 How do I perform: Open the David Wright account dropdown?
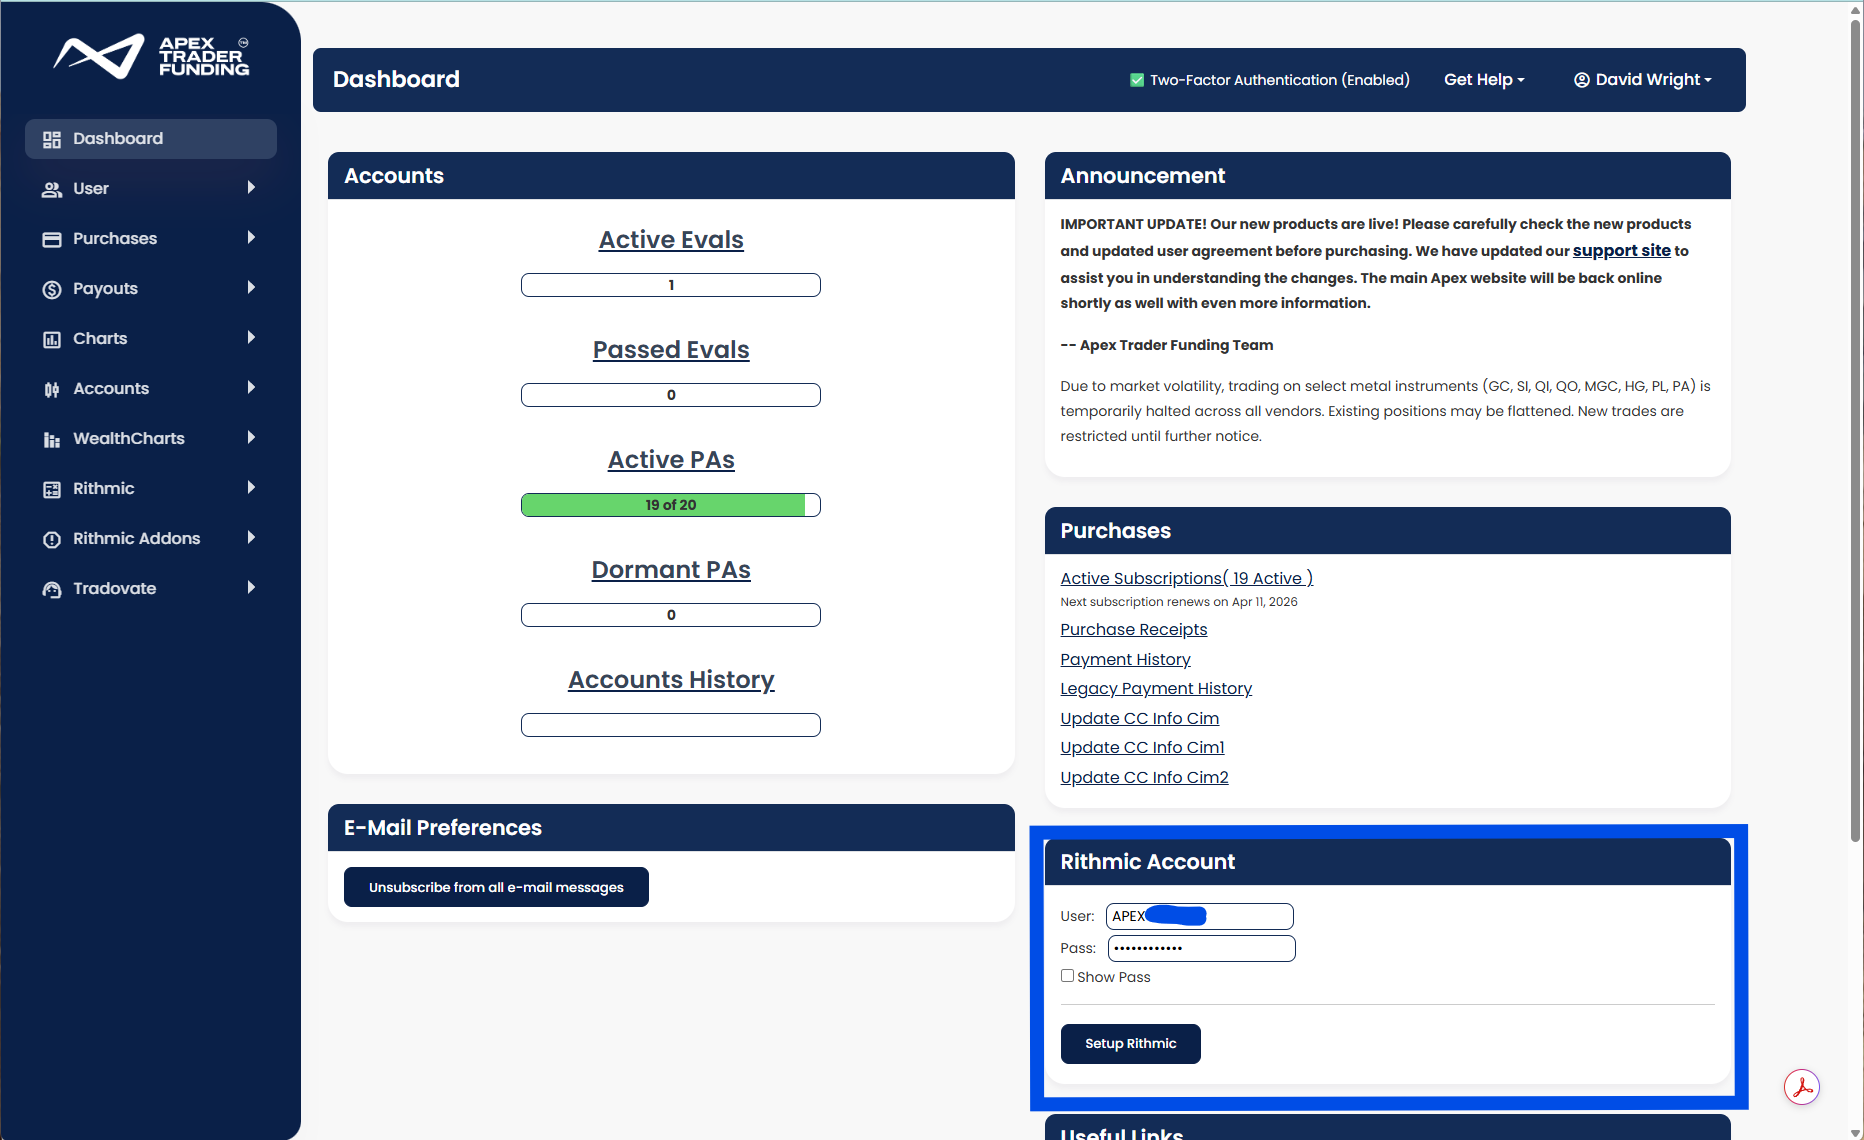tap(1641, 79)
